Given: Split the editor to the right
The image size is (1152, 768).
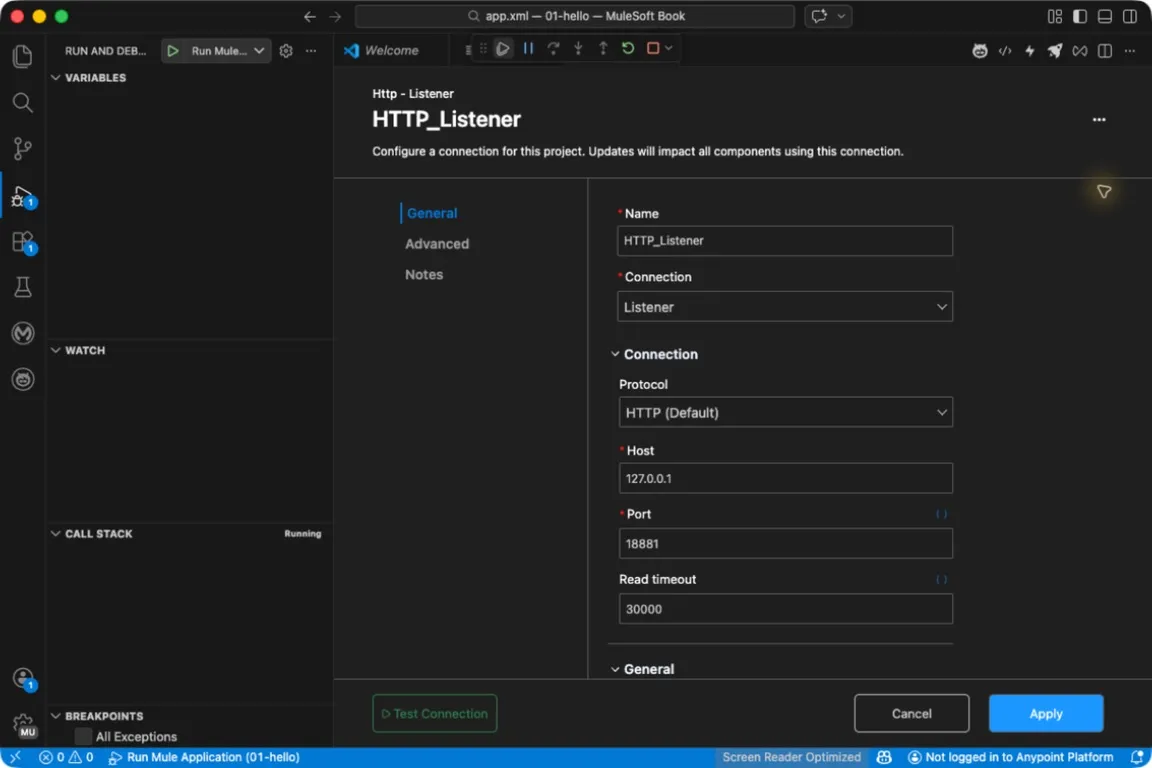Looking at the screenshot, I should coord(1104,51).
